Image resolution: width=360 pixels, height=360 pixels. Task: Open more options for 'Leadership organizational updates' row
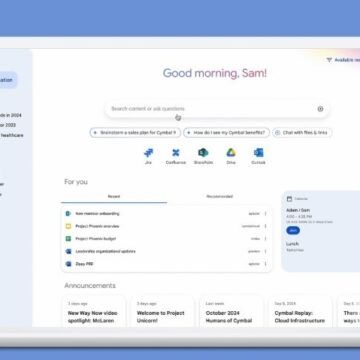[266, 251]
